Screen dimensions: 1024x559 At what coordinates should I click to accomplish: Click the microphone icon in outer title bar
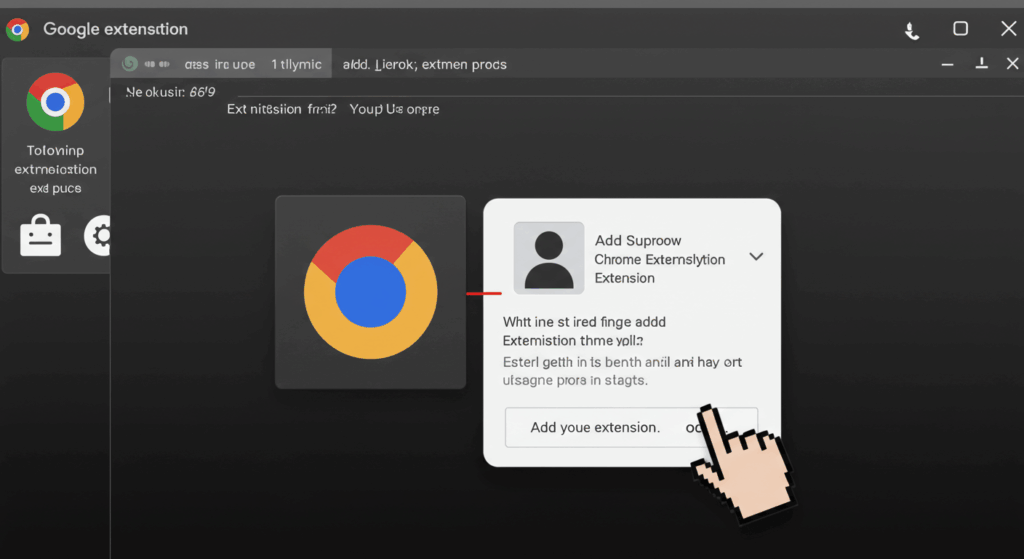click(912, 30)
